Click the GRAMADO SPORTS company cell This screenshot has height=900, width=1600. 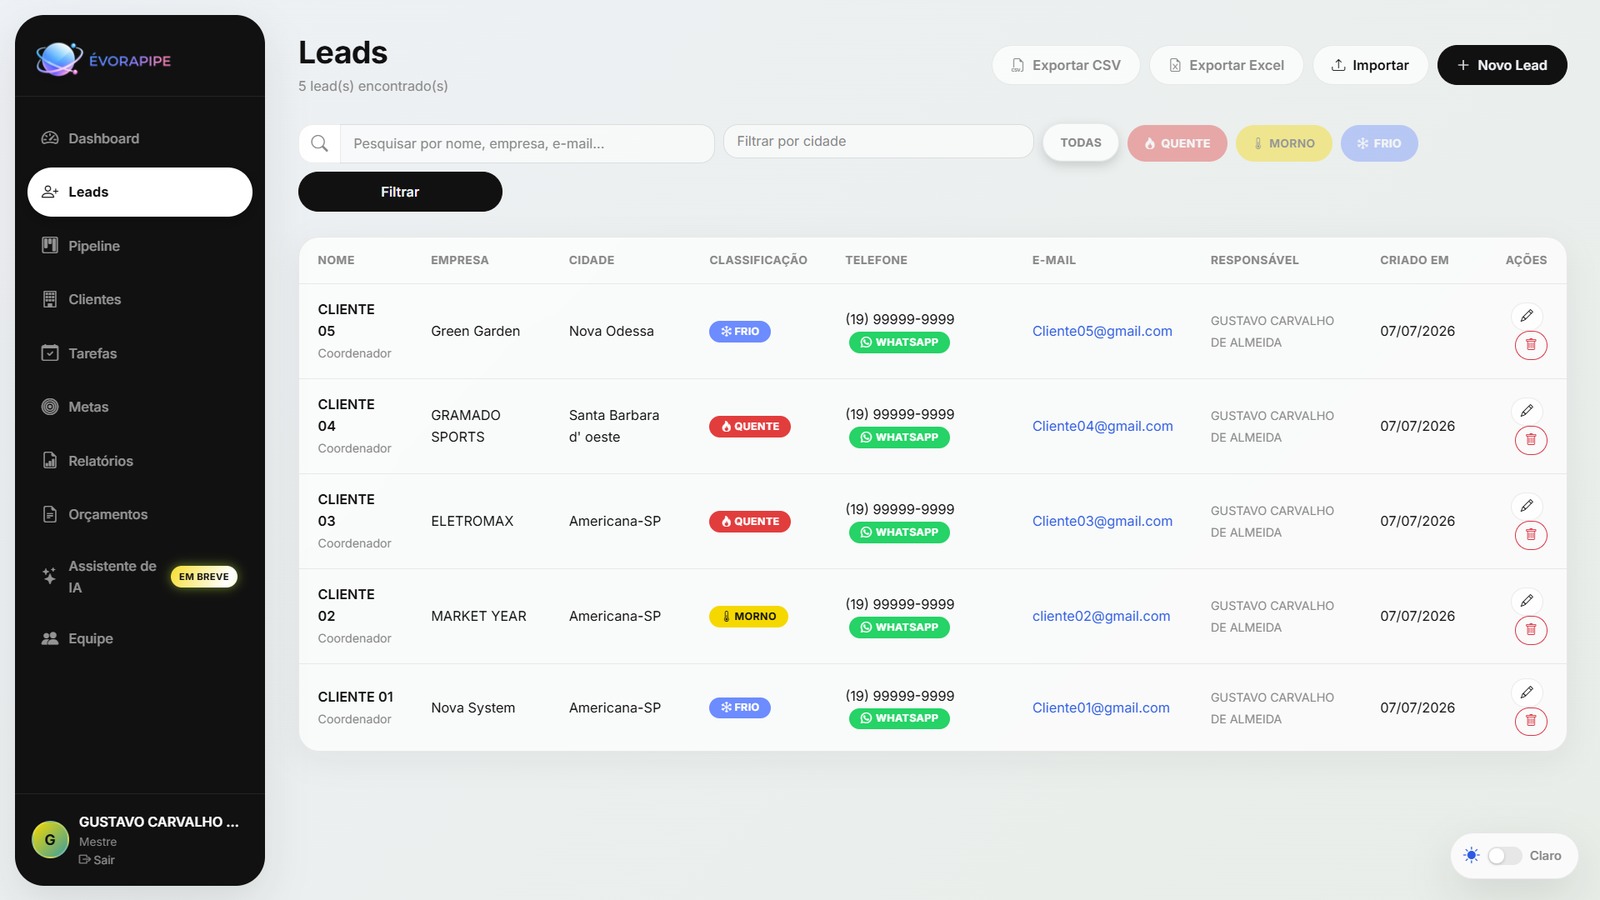click(466, 426)
